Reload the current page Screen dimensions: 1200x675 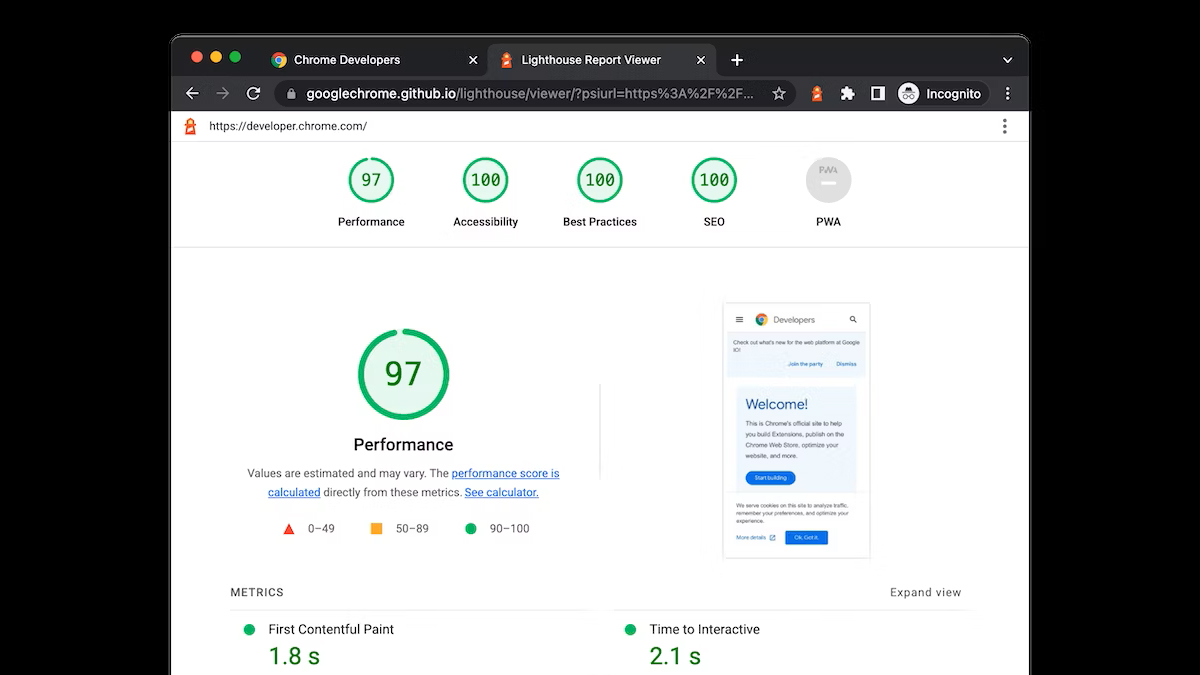pos(254,93)
